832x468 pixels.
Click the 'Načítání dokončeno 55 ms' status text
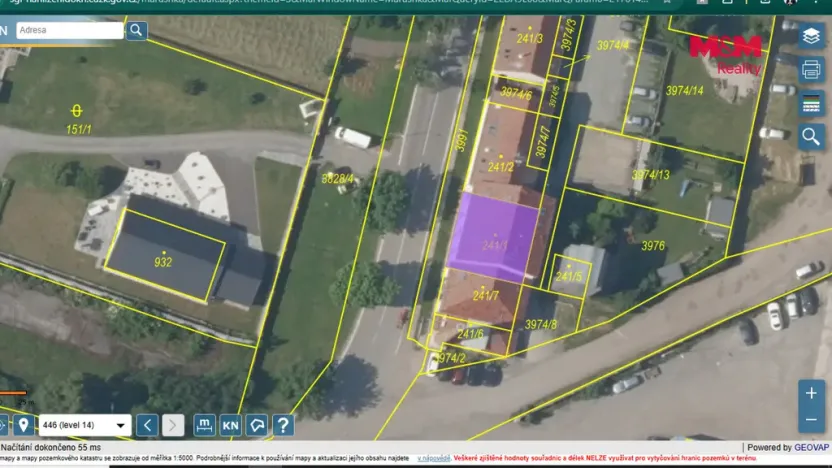pos(51,447)
